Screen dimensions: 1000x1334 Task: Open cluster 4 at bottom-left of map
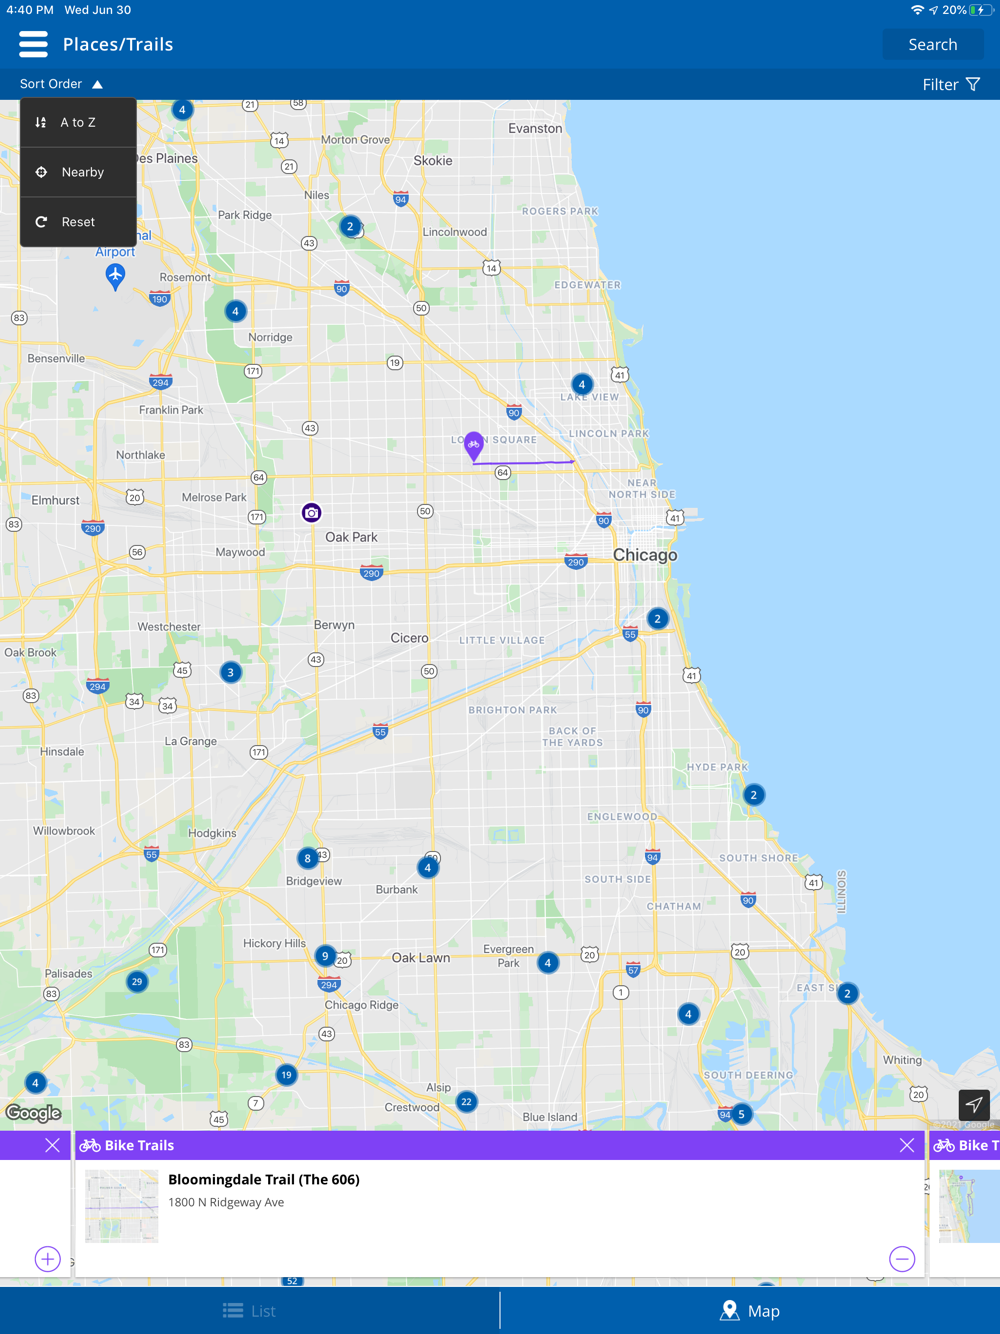[x=36, y=1083]
